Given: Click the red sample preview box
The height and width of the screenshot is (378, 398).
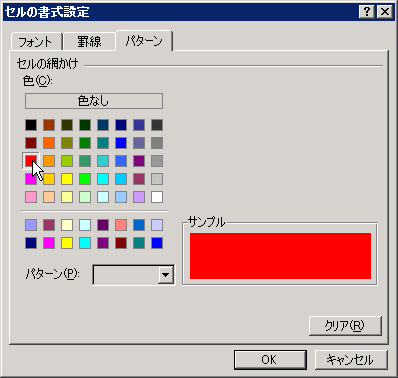Looking at the screenshot, I should point(280,256).
